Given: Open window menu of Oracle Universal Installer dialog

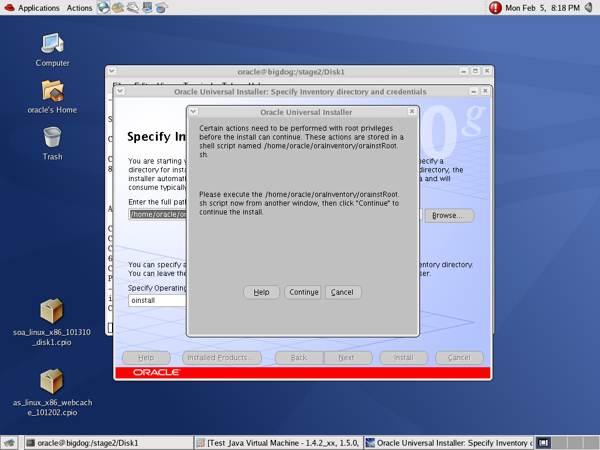Looking at the screenshot, I should [x=194, y=111].
